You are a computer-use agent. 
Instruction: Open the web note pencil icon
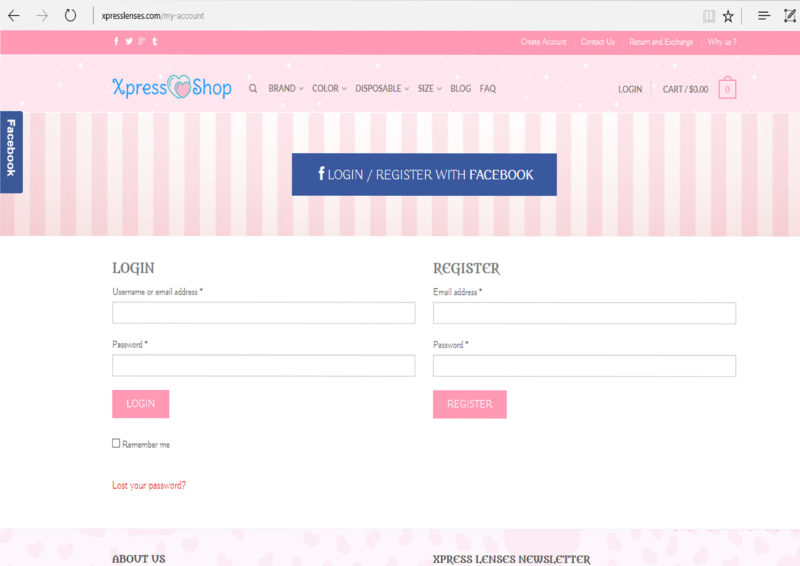(790, 16)
